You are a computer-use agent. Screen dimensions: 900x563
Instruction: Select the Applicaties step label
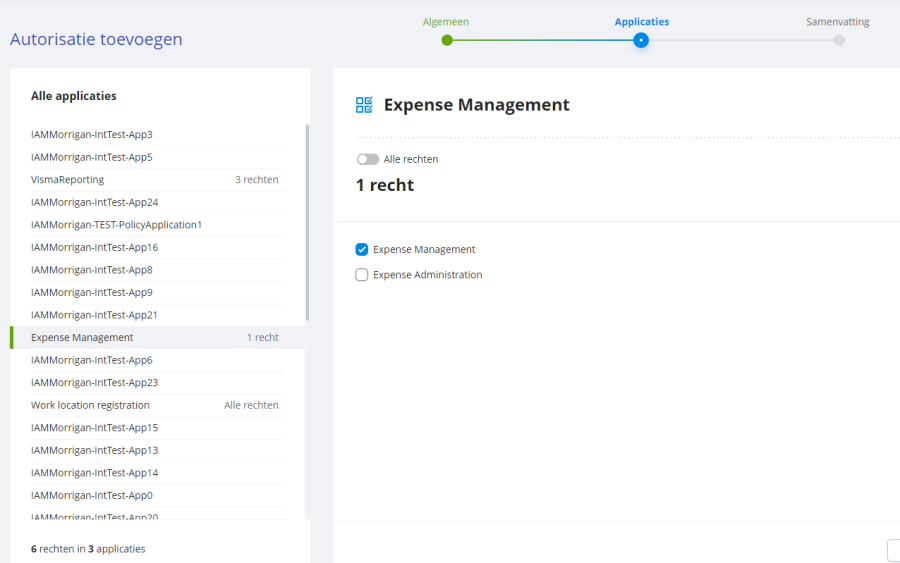click(642, 22)
